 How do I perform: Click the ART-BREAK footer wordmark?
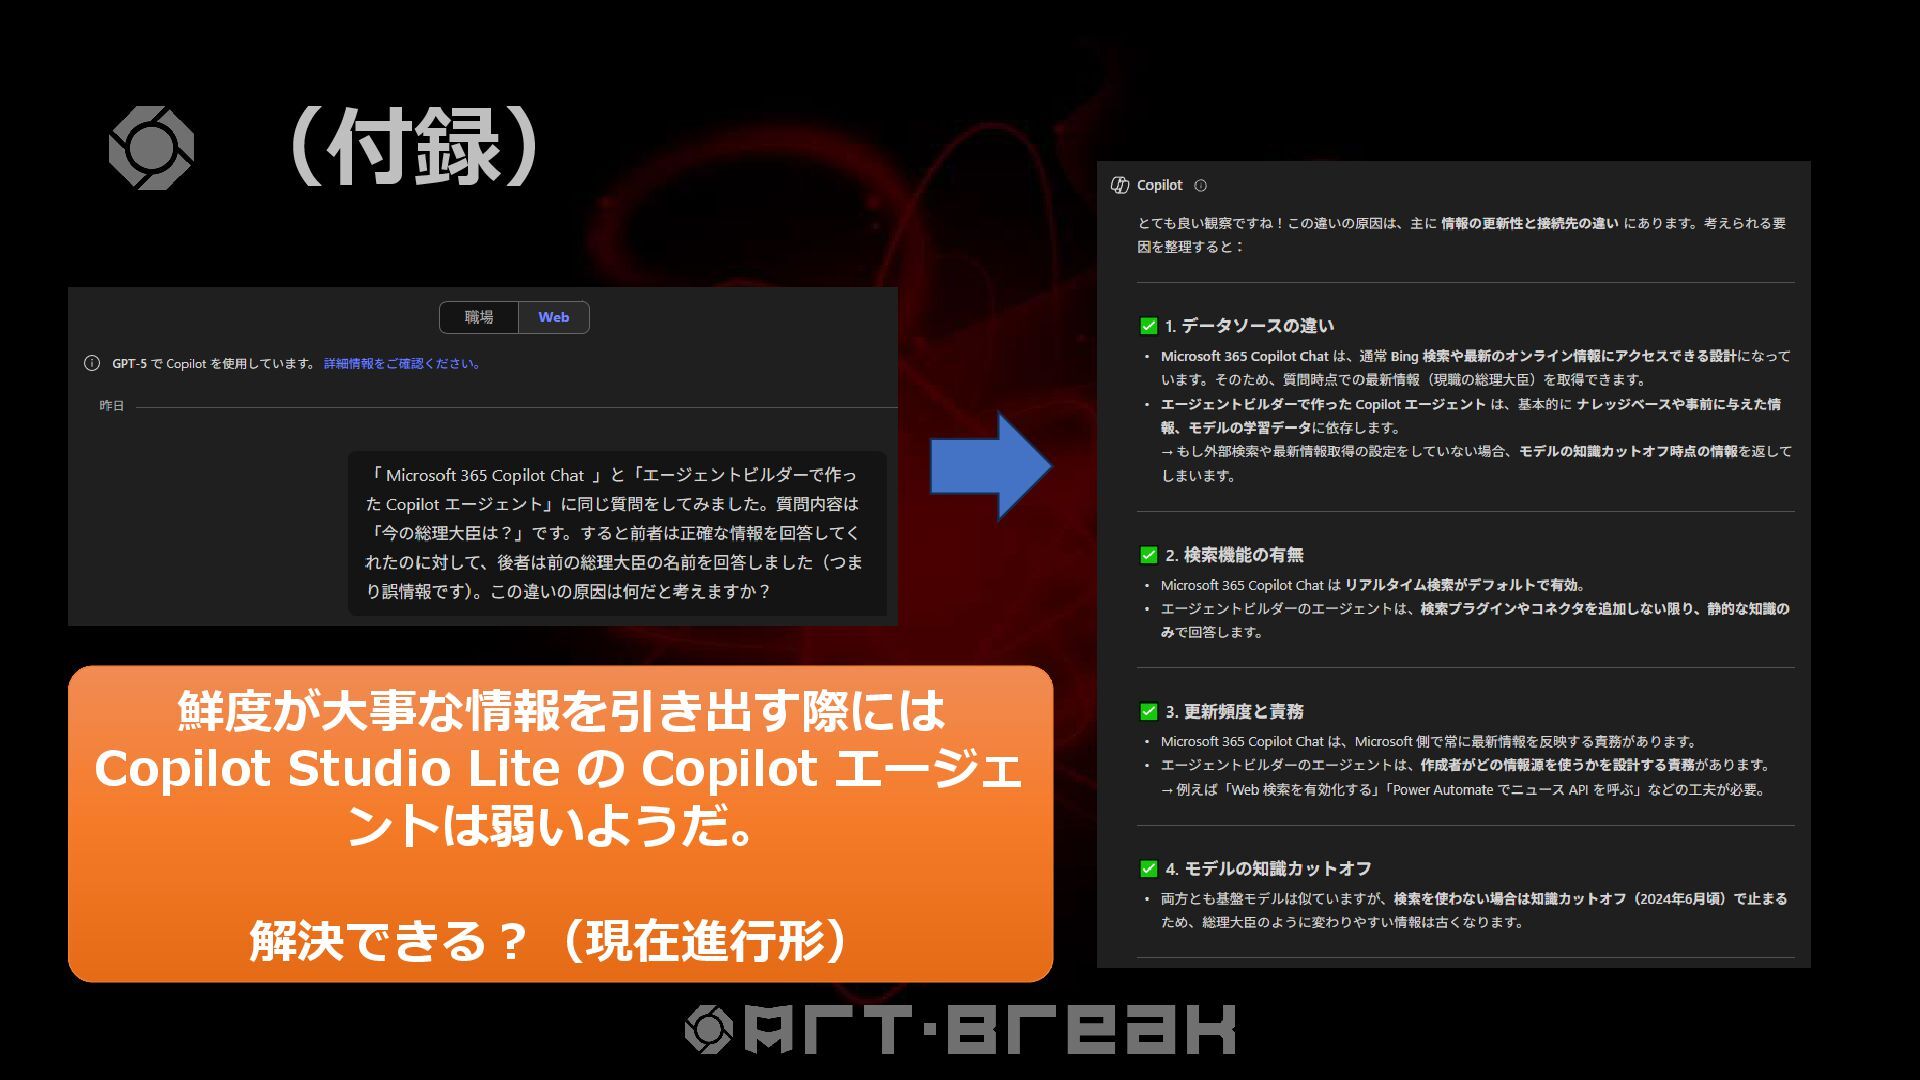pyautogui.click(x=990, y=1030)
